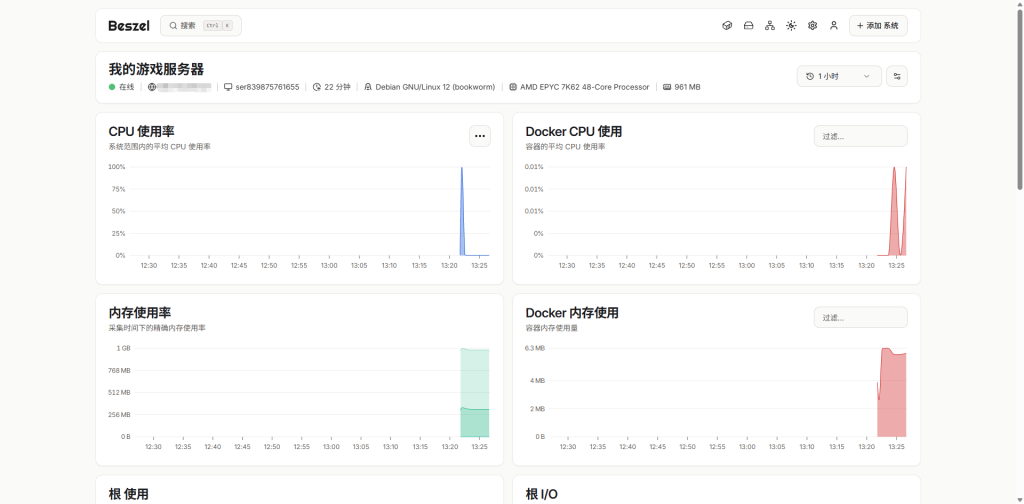Open the user account icon
This screenshot has height=504, width=1024.
pos(833,25)
